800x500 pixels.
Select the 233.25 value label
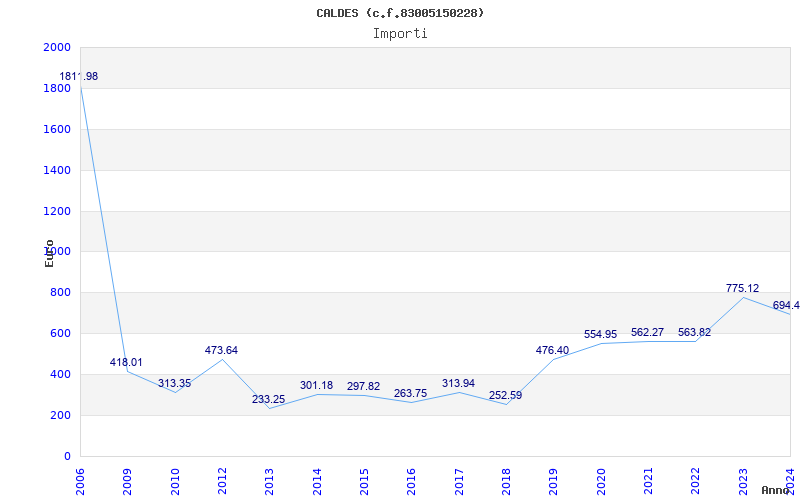click(268, 399)
